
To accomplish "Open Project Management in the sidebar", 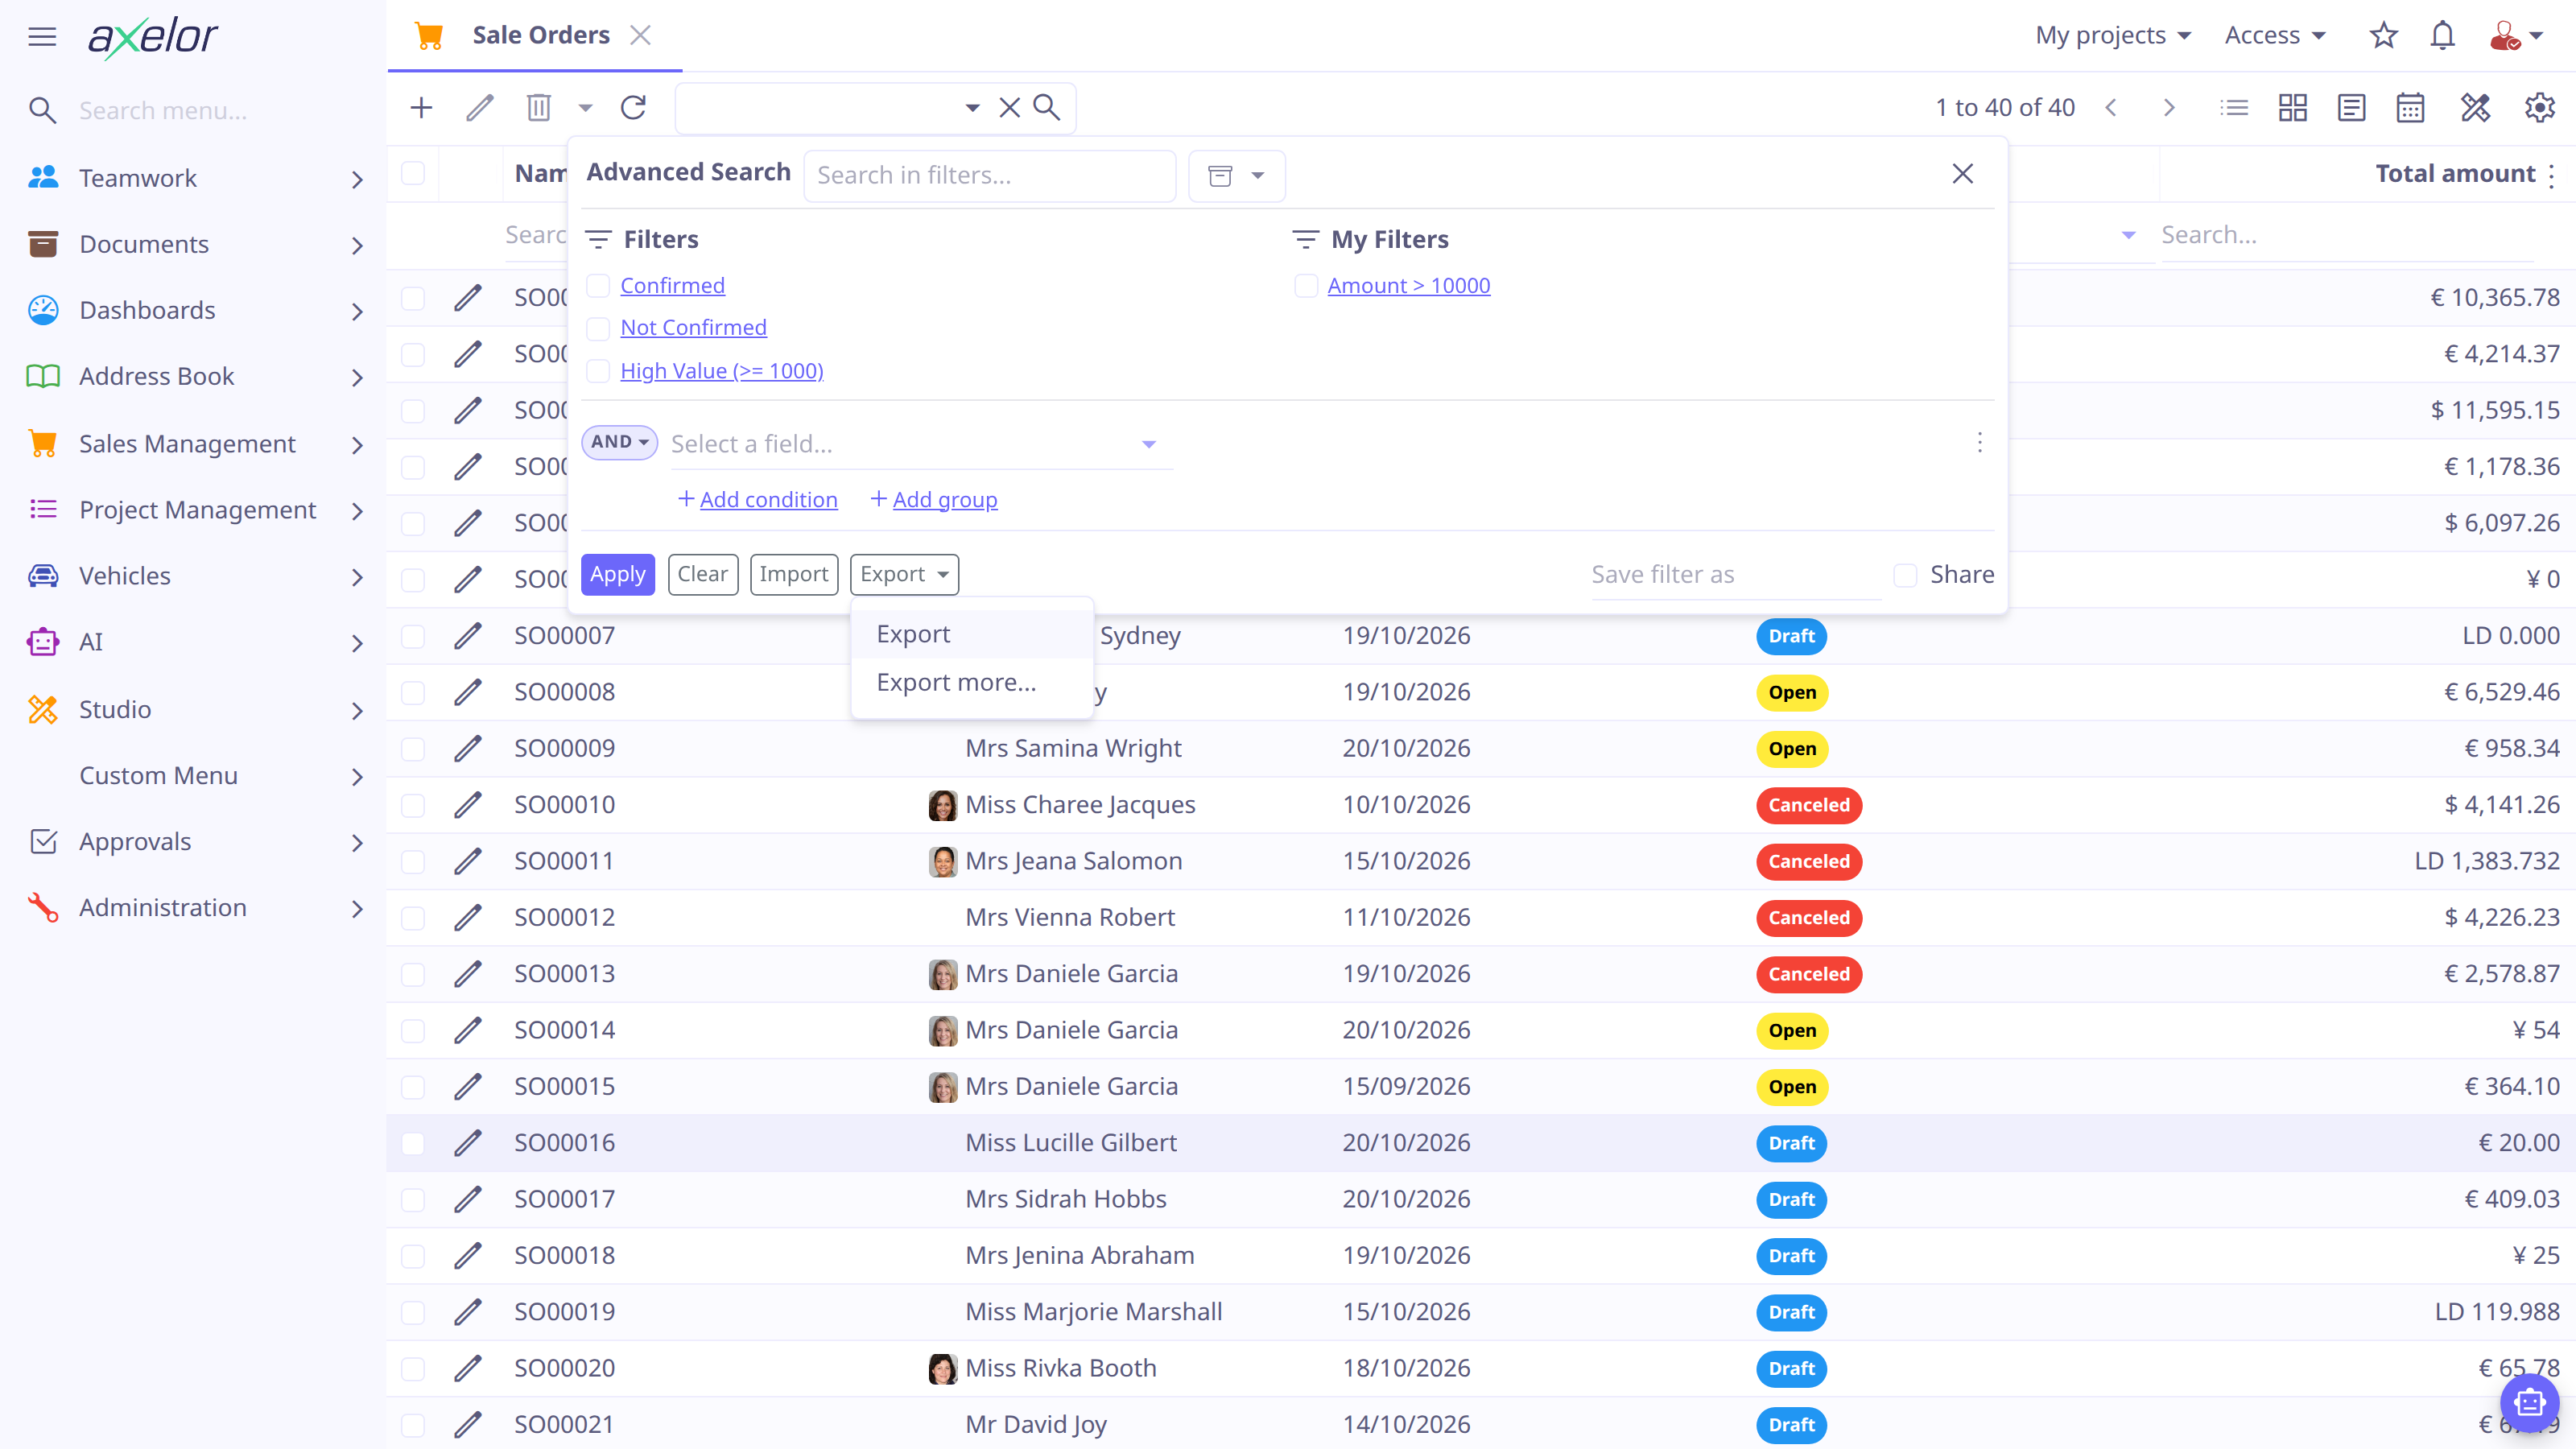I will click(193, 510).
